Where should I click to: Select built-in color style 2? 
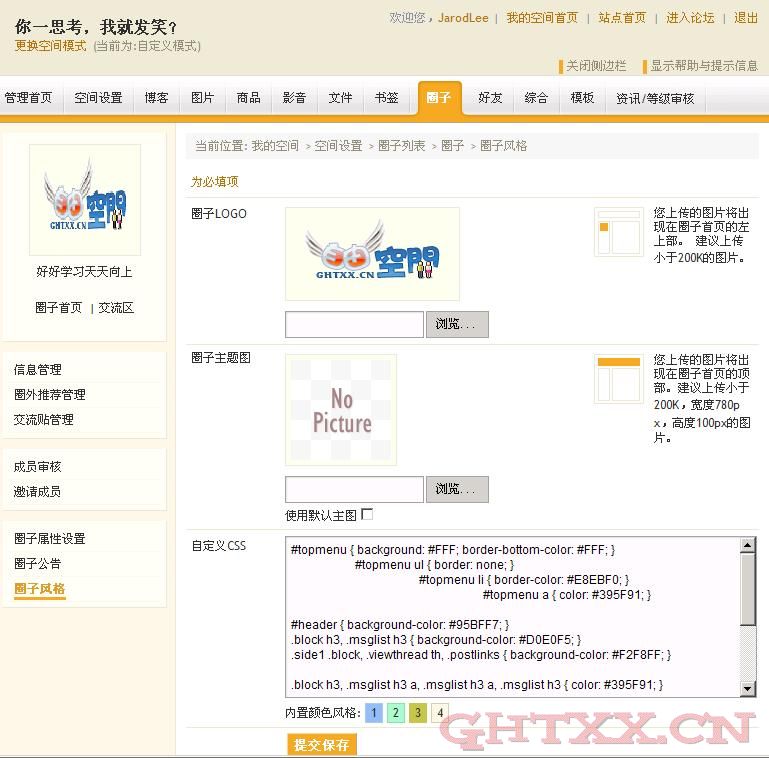395,713
